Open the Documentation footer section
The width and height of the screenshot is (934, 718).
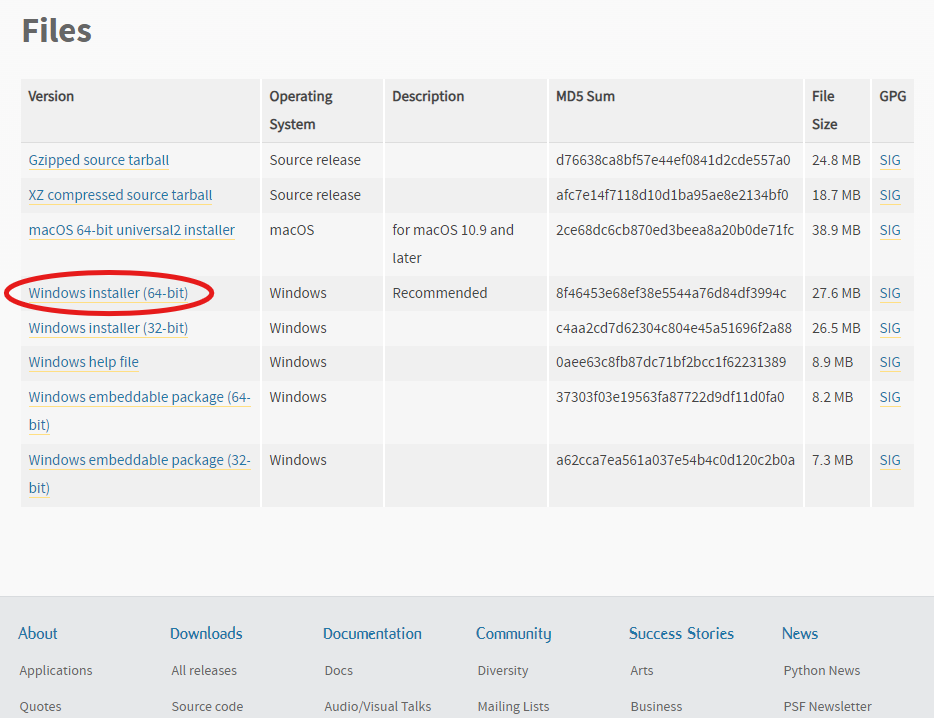(x=372, y=633)
